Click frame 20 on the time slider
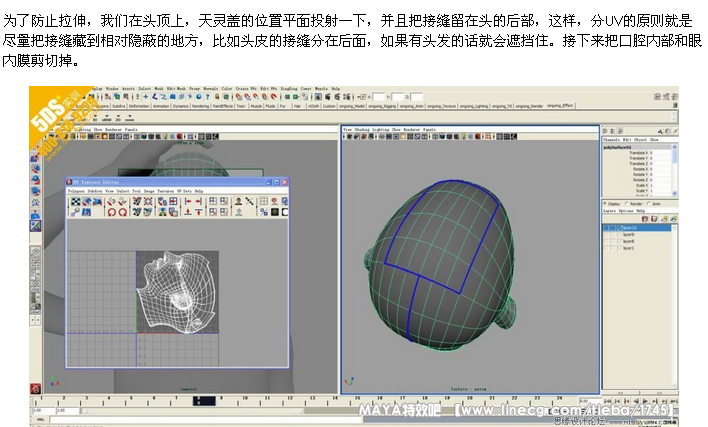Screen dimensions: 708x427 (470, 398)
